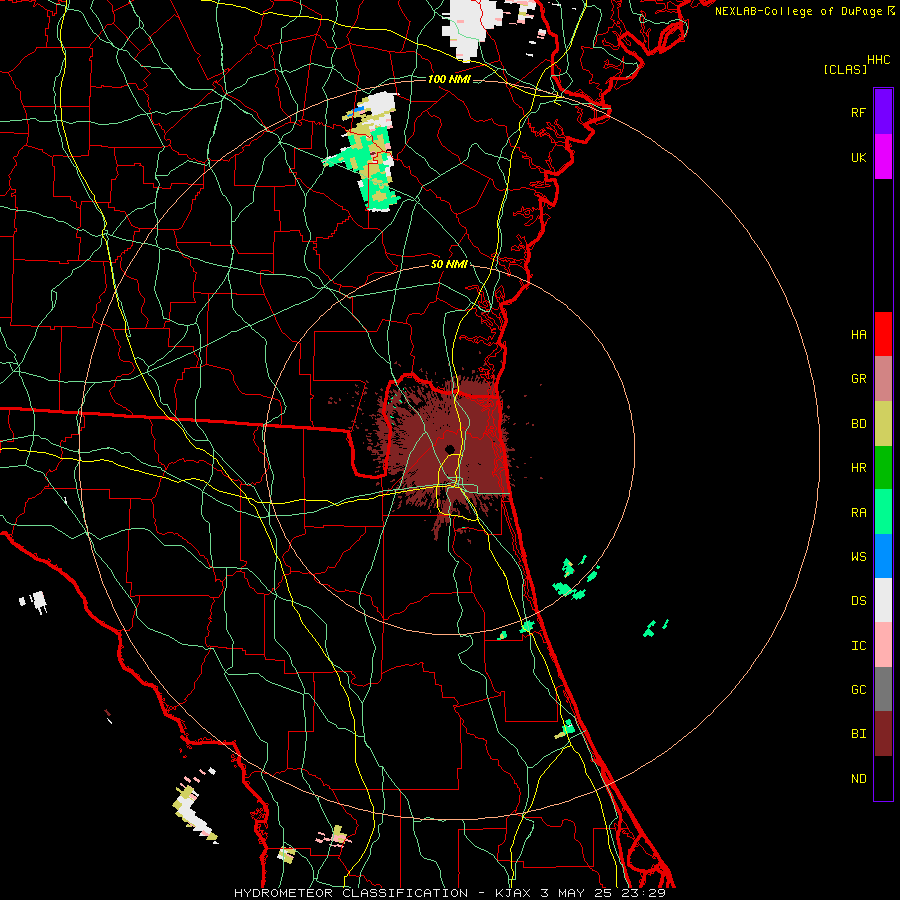Click the HHC product code text

point(878,60)
